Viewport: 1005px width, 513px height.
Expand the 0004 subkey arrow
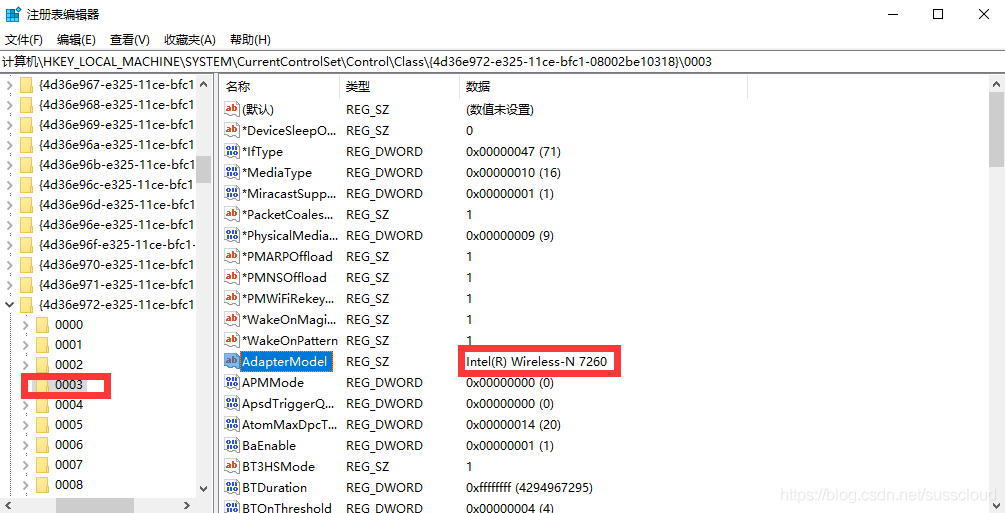tap(26, 405)
